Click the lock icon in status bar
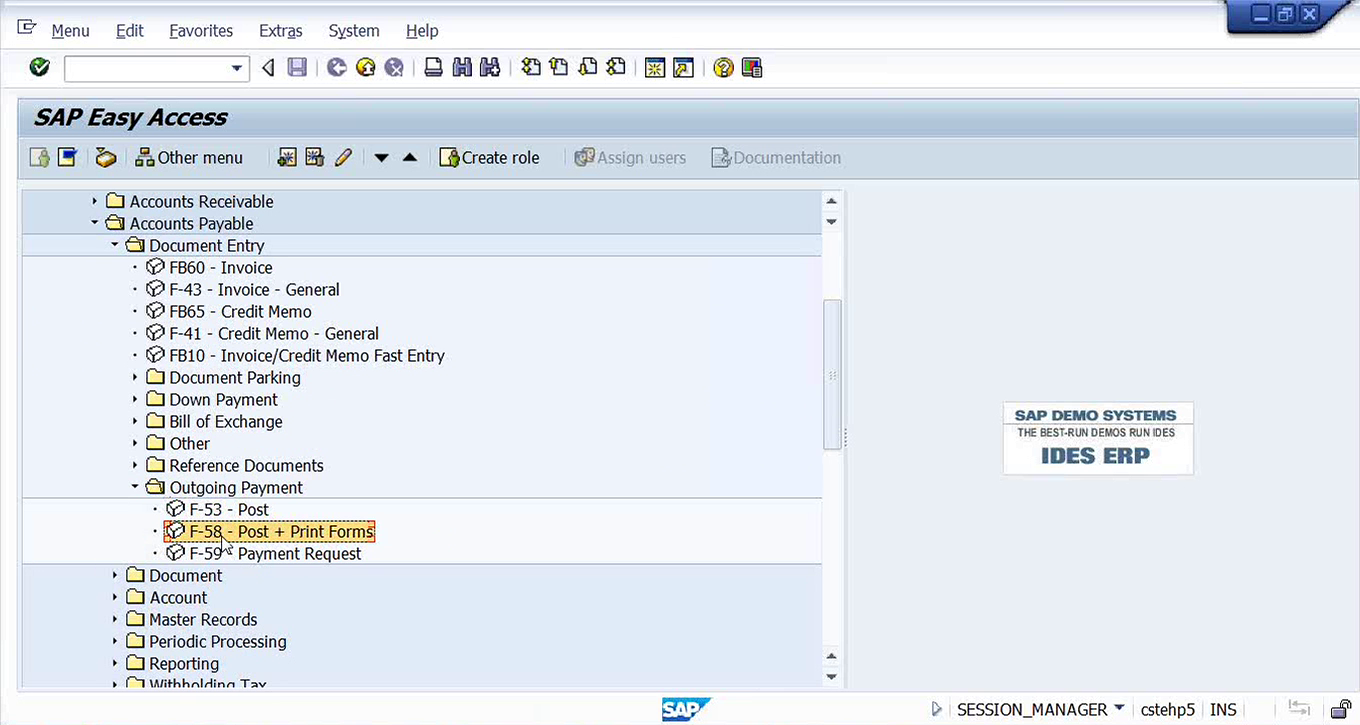1360x725 pixels. [x=1342, y=709]
